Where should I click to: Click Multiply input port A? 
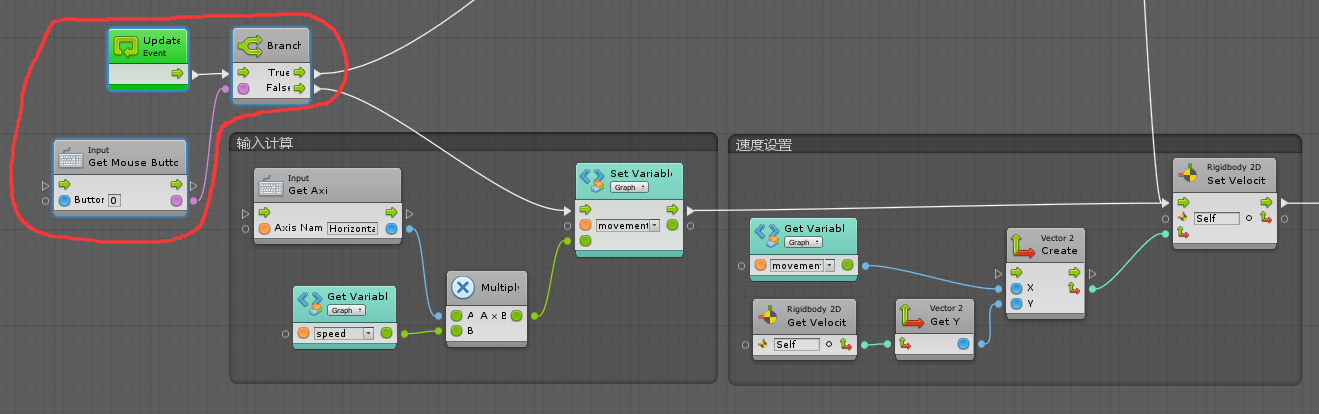457,316
